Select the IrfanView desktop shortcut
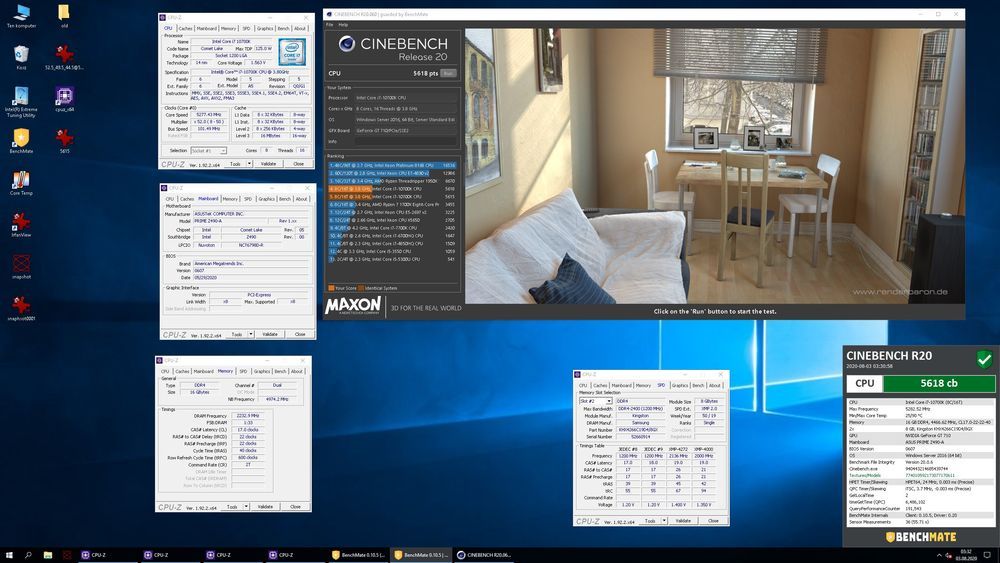 [21, 224]
